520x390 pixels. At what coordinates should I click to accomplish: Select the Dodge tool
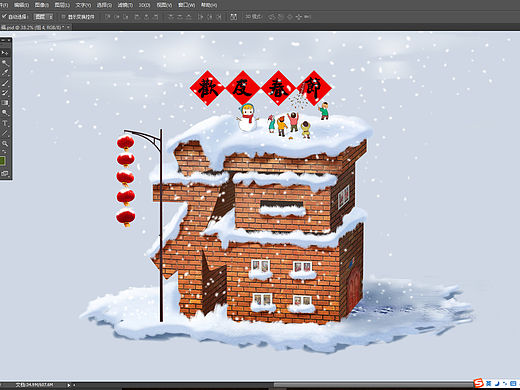(x=5, y=113)
